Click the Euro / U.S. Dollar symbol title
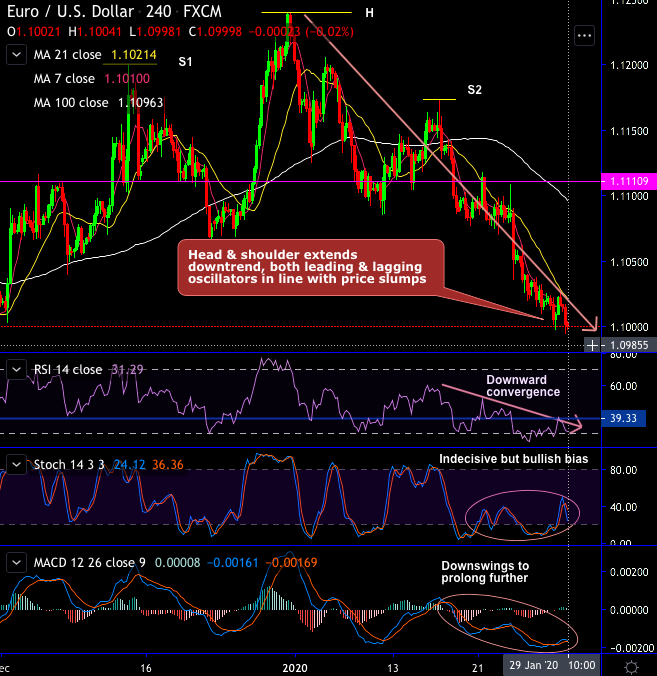Screen dimensions: 657x676 70,12
